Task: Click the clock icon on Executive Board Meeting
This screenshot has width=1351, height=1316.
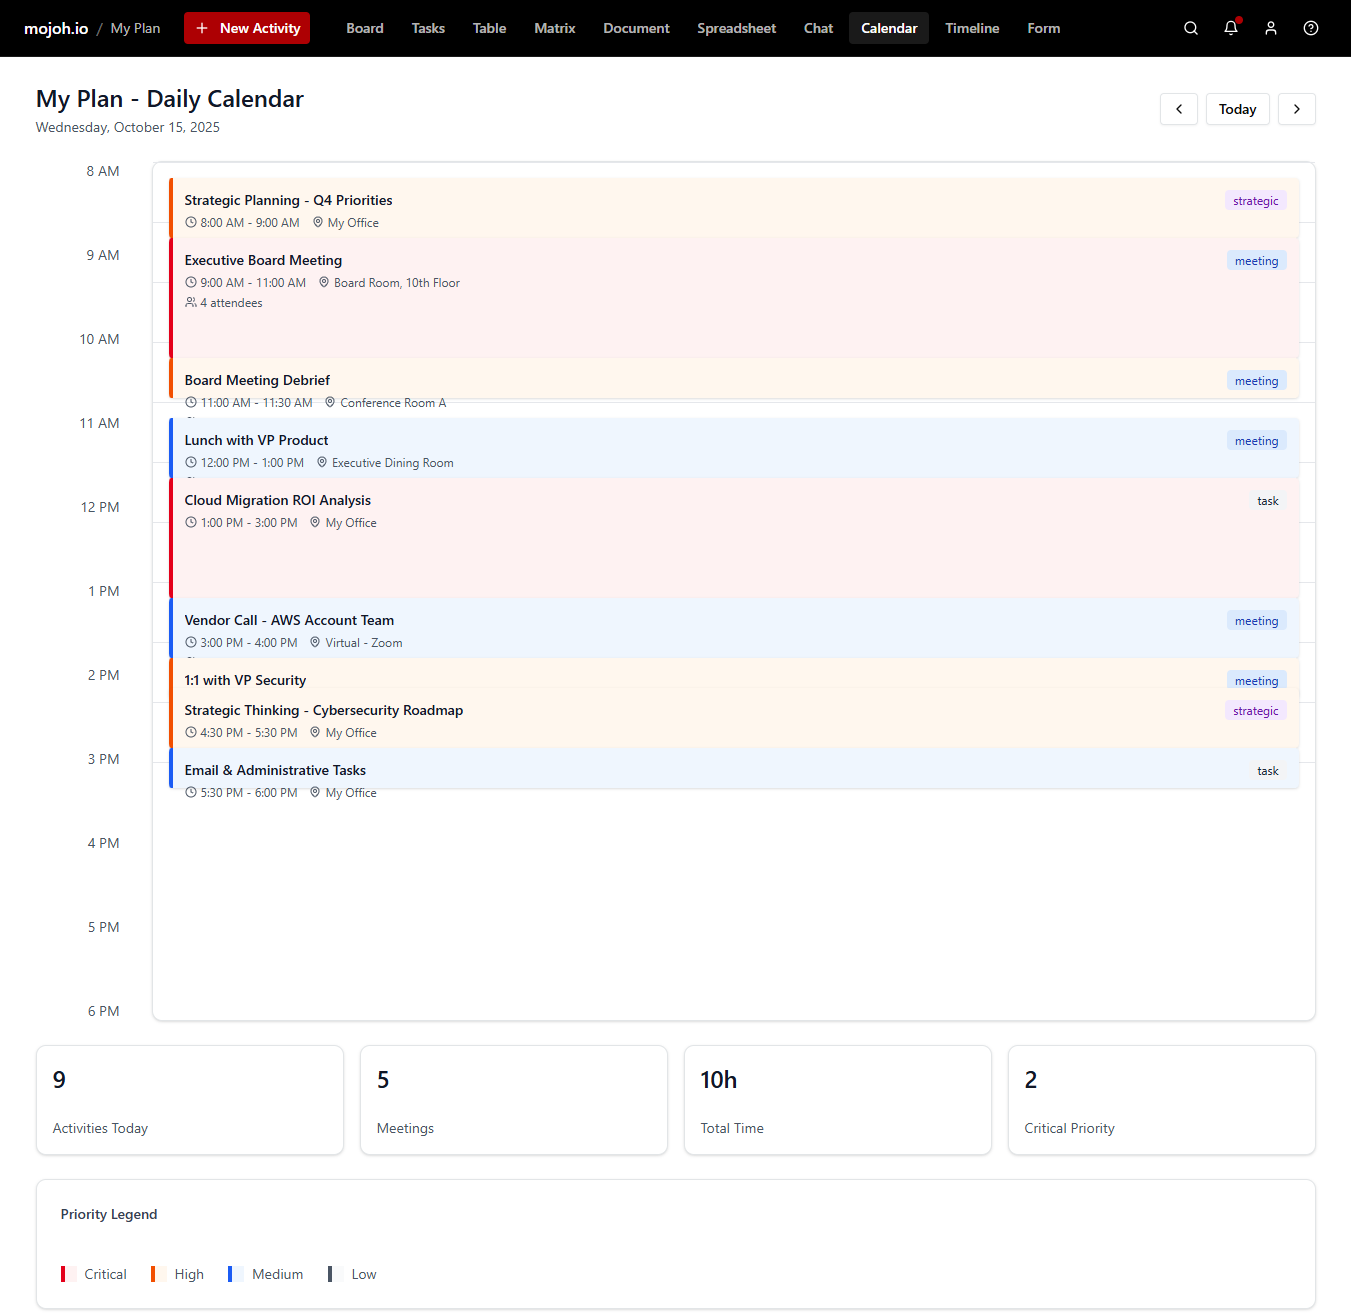Action: pos(190,282)
